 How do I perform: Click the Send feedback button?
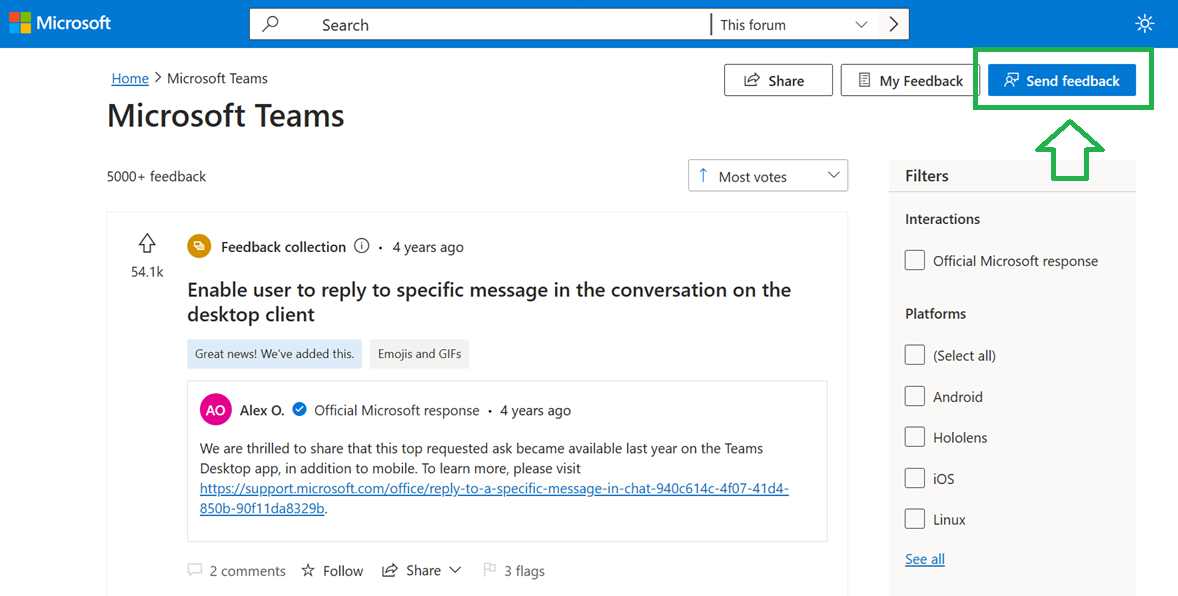coord(1062,80)
